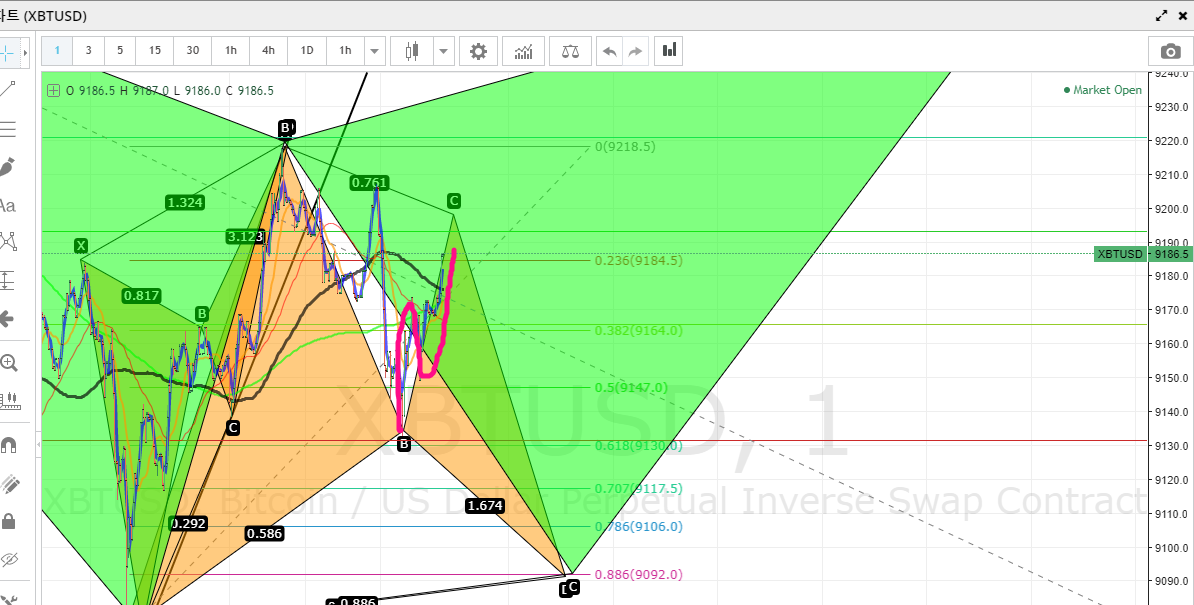This screenshot has width=1194, height=605.
Task: Select the 0.707(9117.5) Fibonacci level label
Action: point(639,489)
